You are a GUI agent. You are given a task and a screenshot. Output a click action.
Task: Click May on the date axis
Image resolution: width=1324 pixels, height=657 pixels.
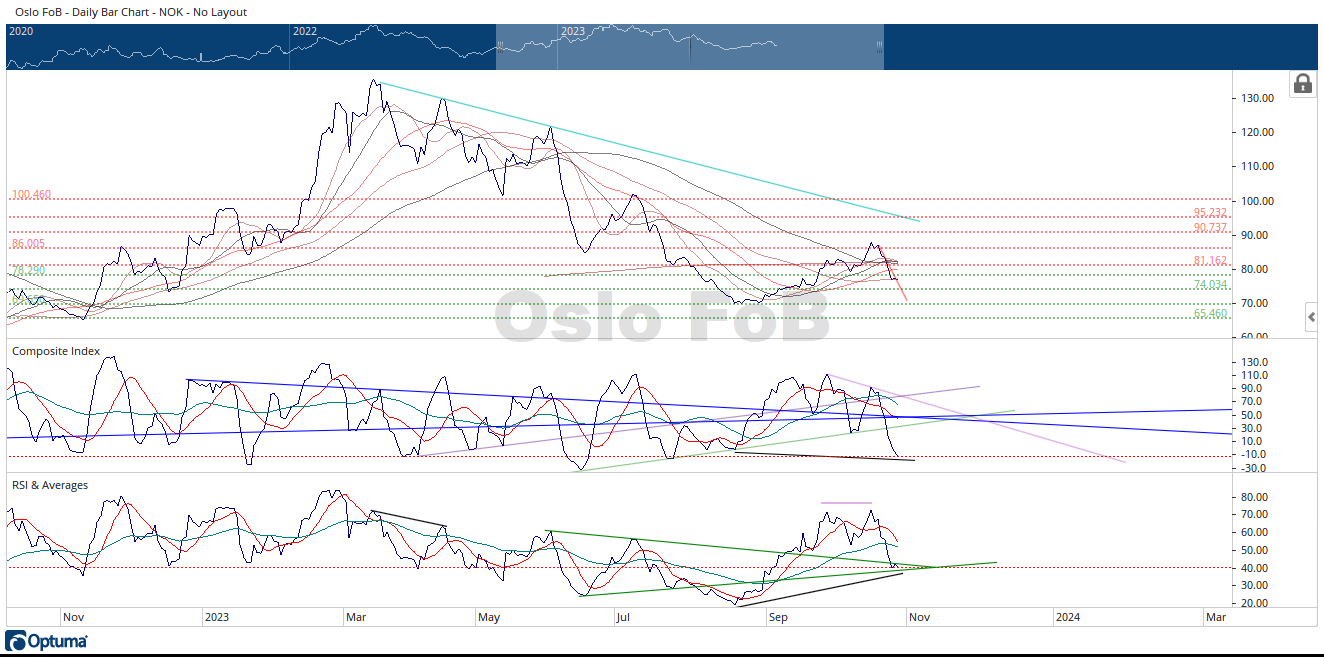coord(489,617)
